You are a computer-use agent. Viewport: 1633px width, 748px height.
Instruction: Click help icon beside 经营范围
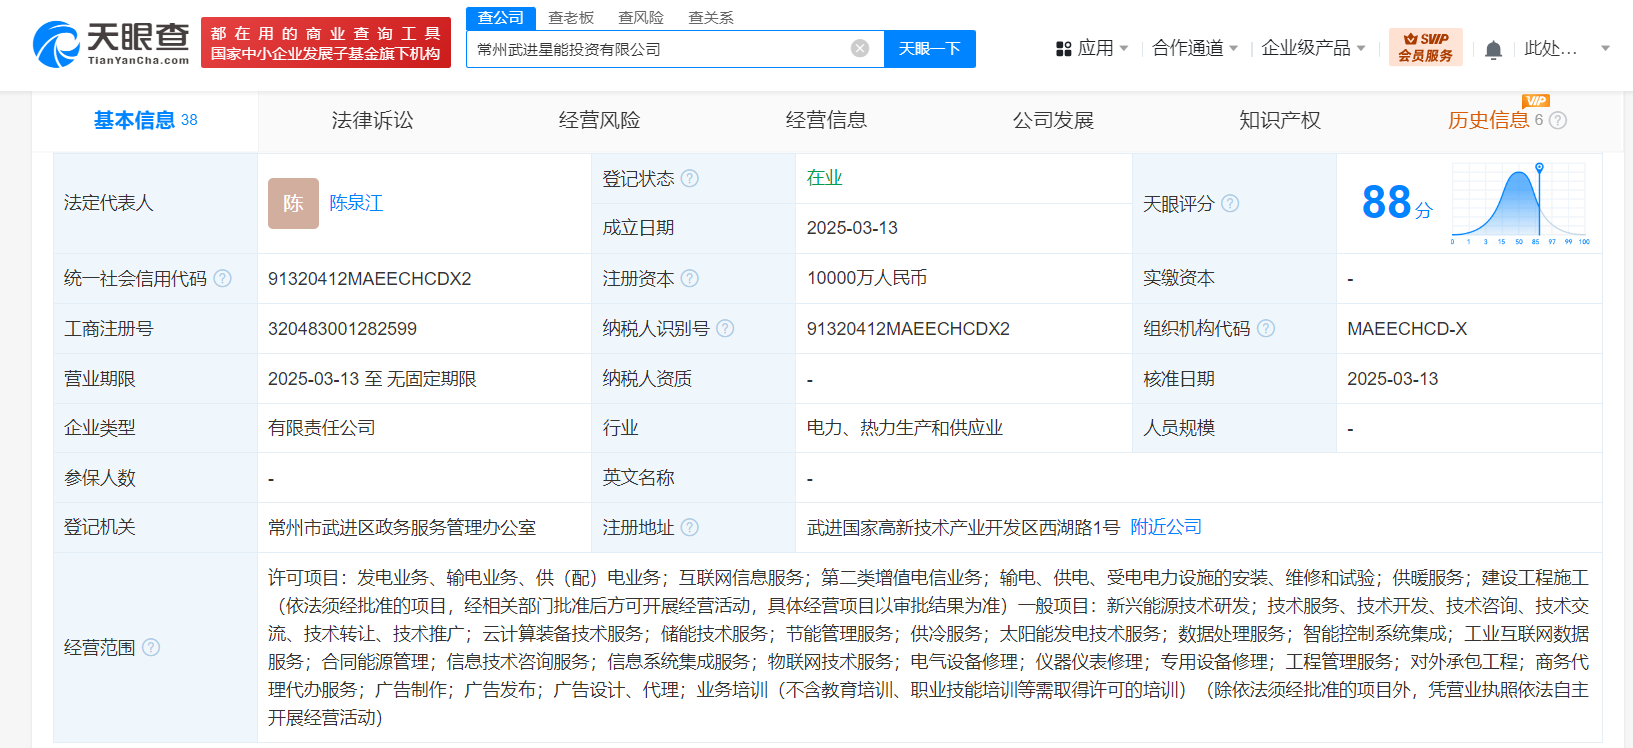[151, 648]
